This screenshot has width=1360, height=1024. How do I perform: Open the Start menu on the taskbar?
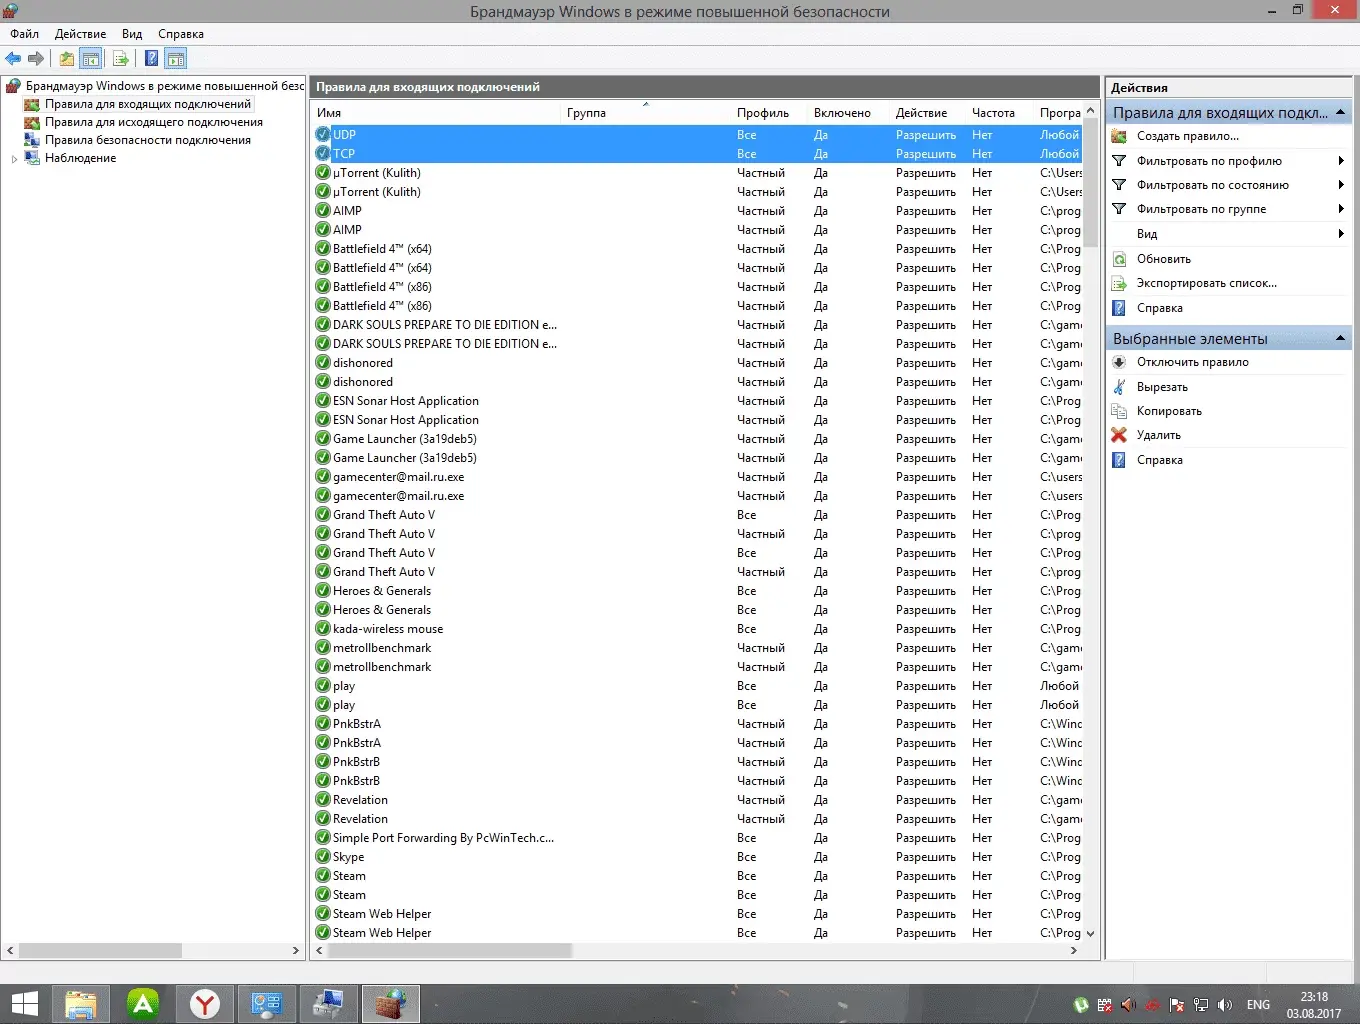point(24,1004)
